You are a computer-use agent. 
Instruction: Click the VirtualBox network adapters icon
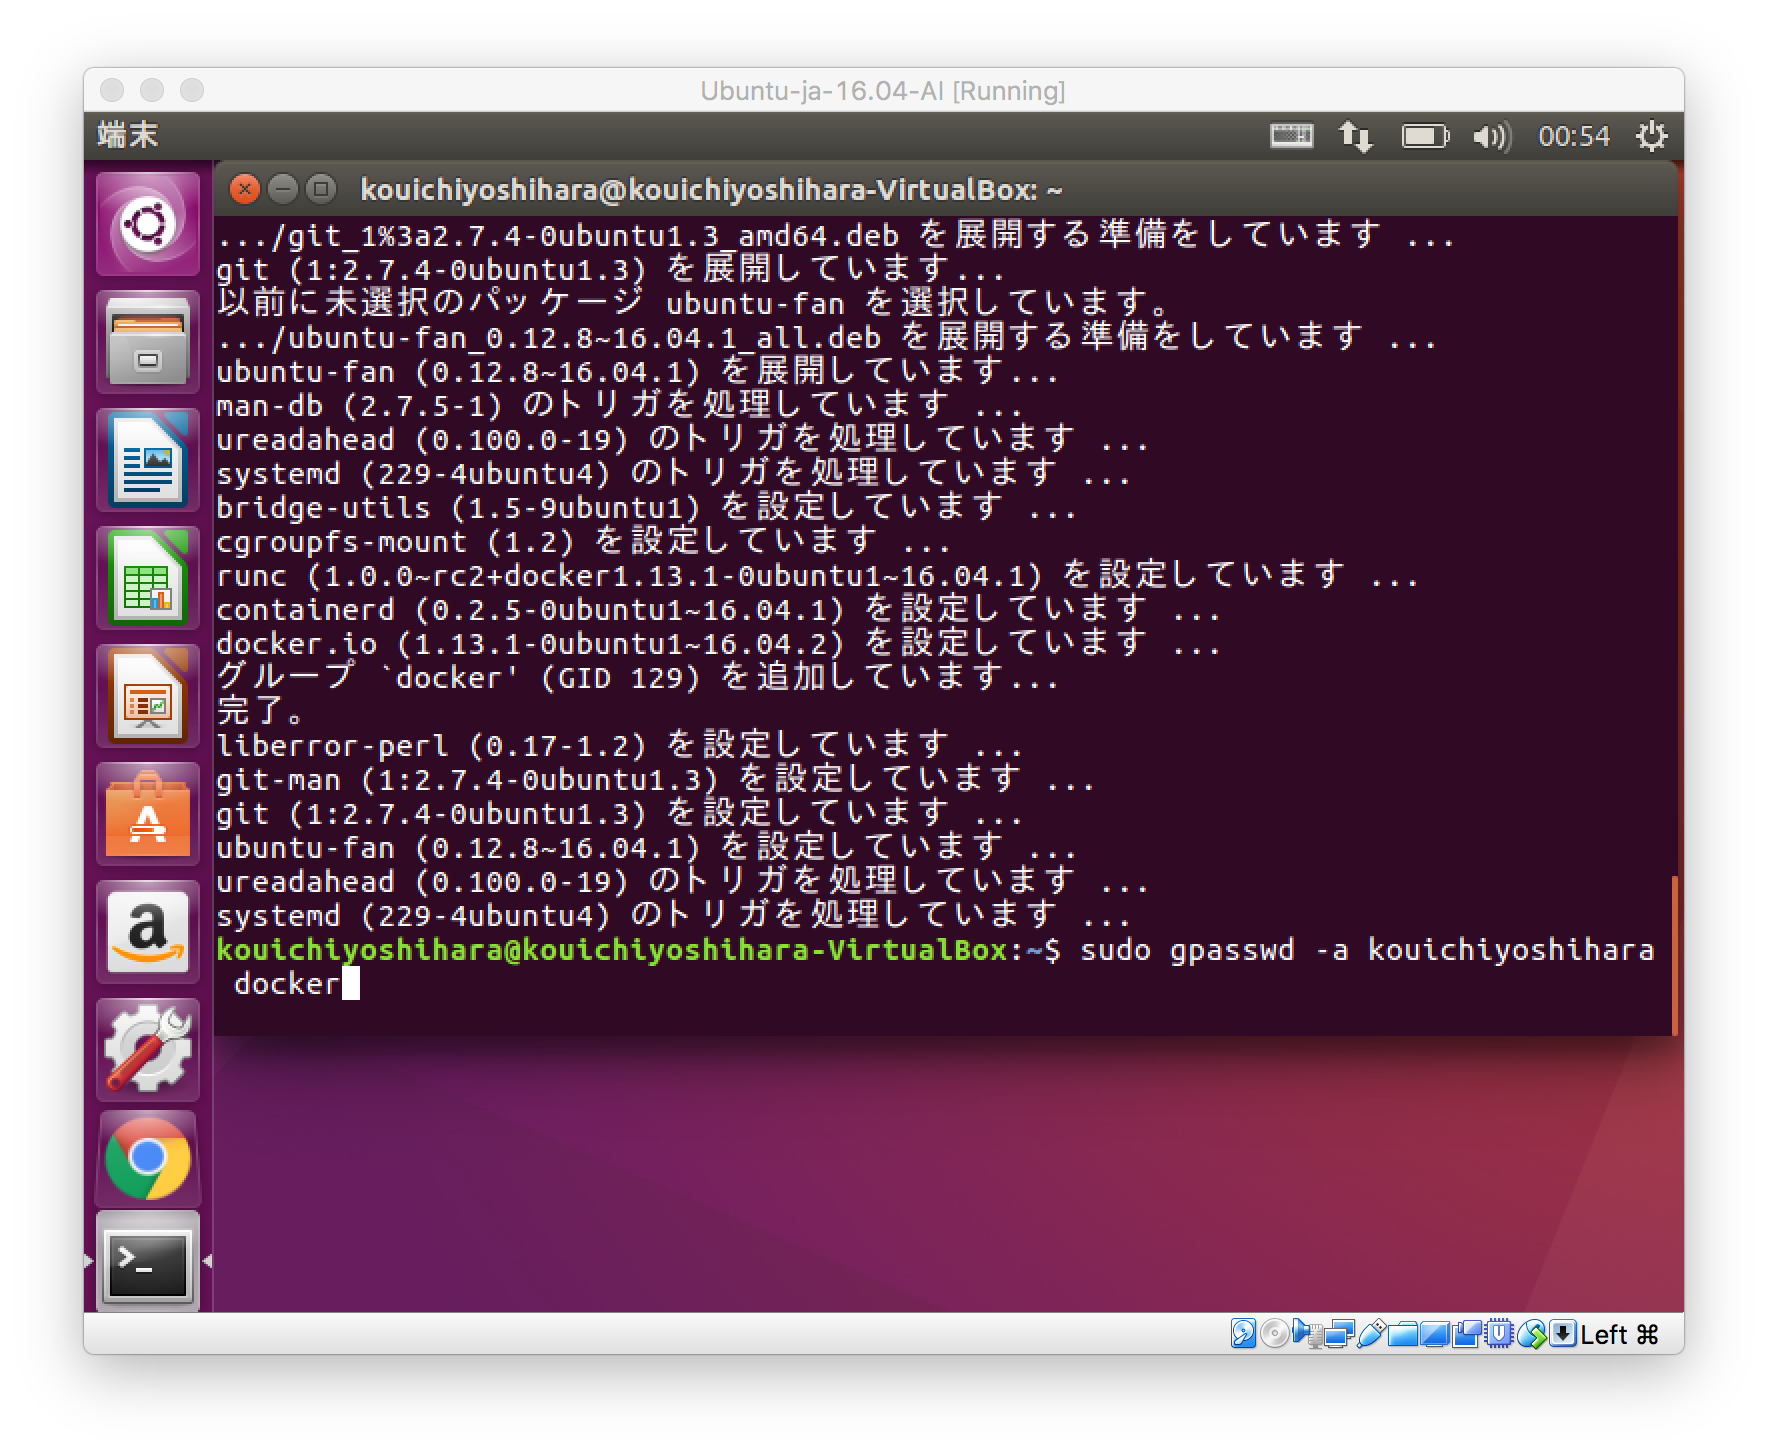click(1337, 1333)
